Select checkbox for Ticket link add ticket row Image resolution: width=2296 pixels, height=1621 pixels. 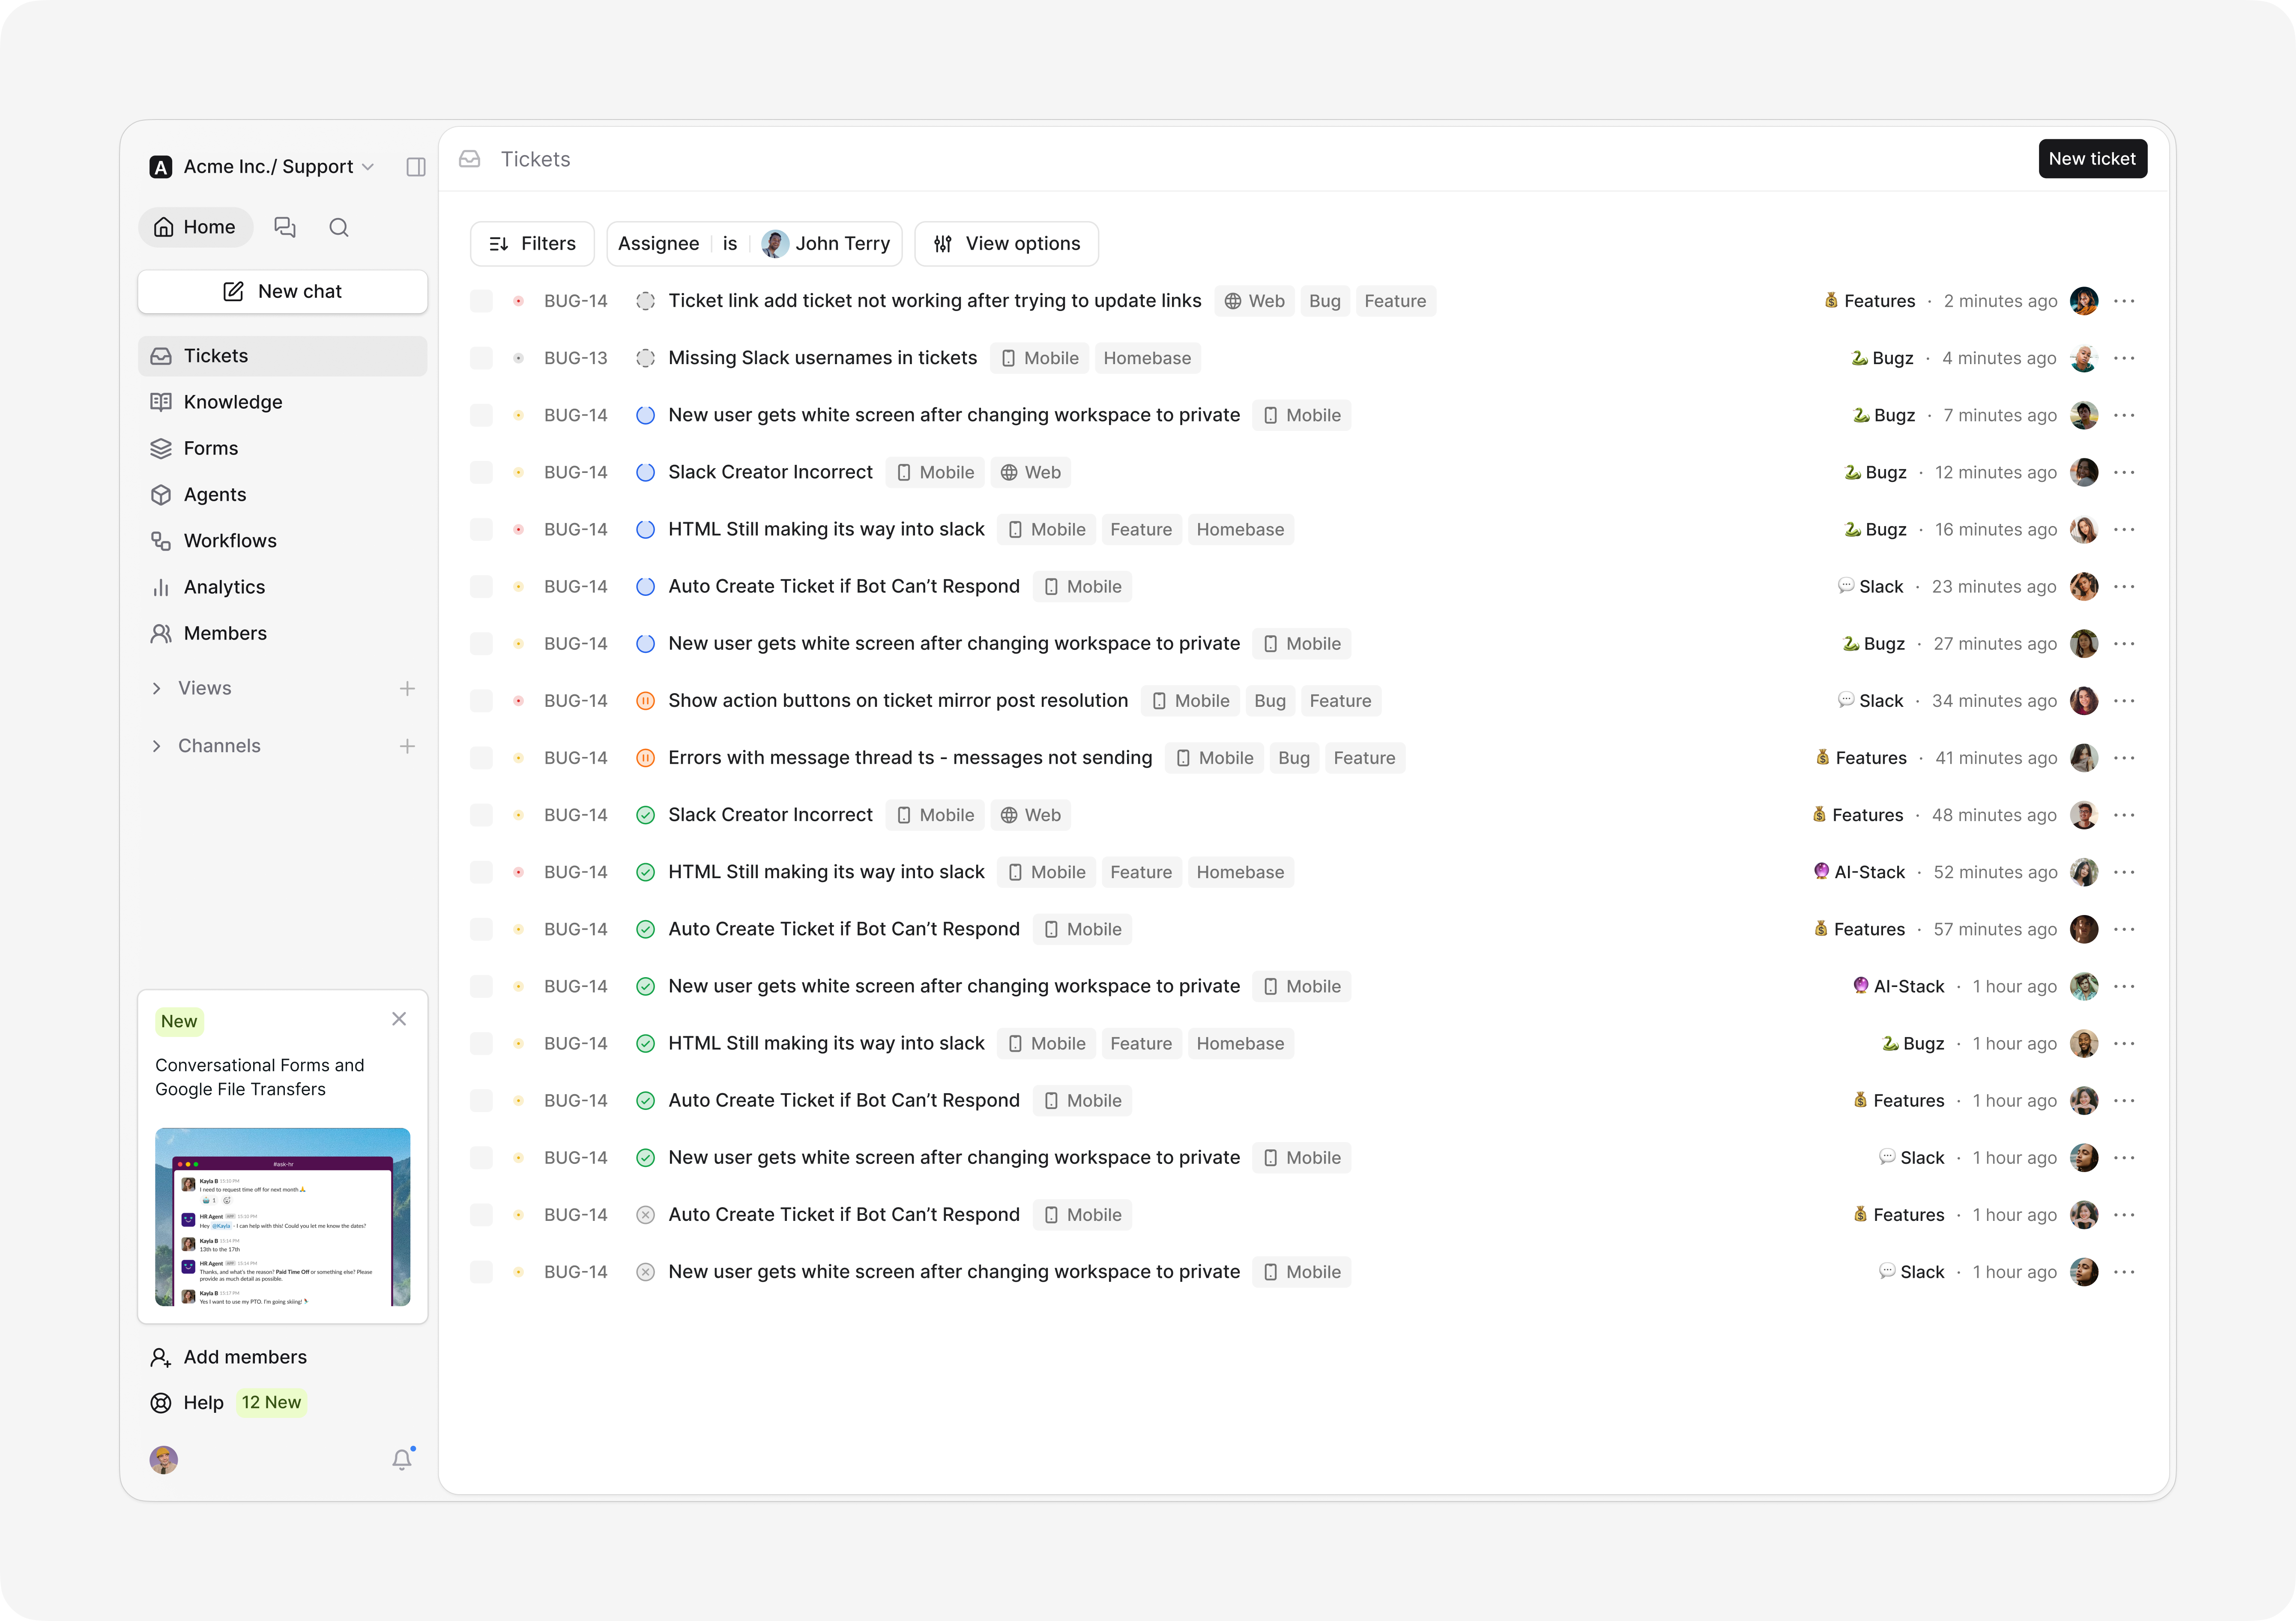pyautogui.click(x=482, y=301)
